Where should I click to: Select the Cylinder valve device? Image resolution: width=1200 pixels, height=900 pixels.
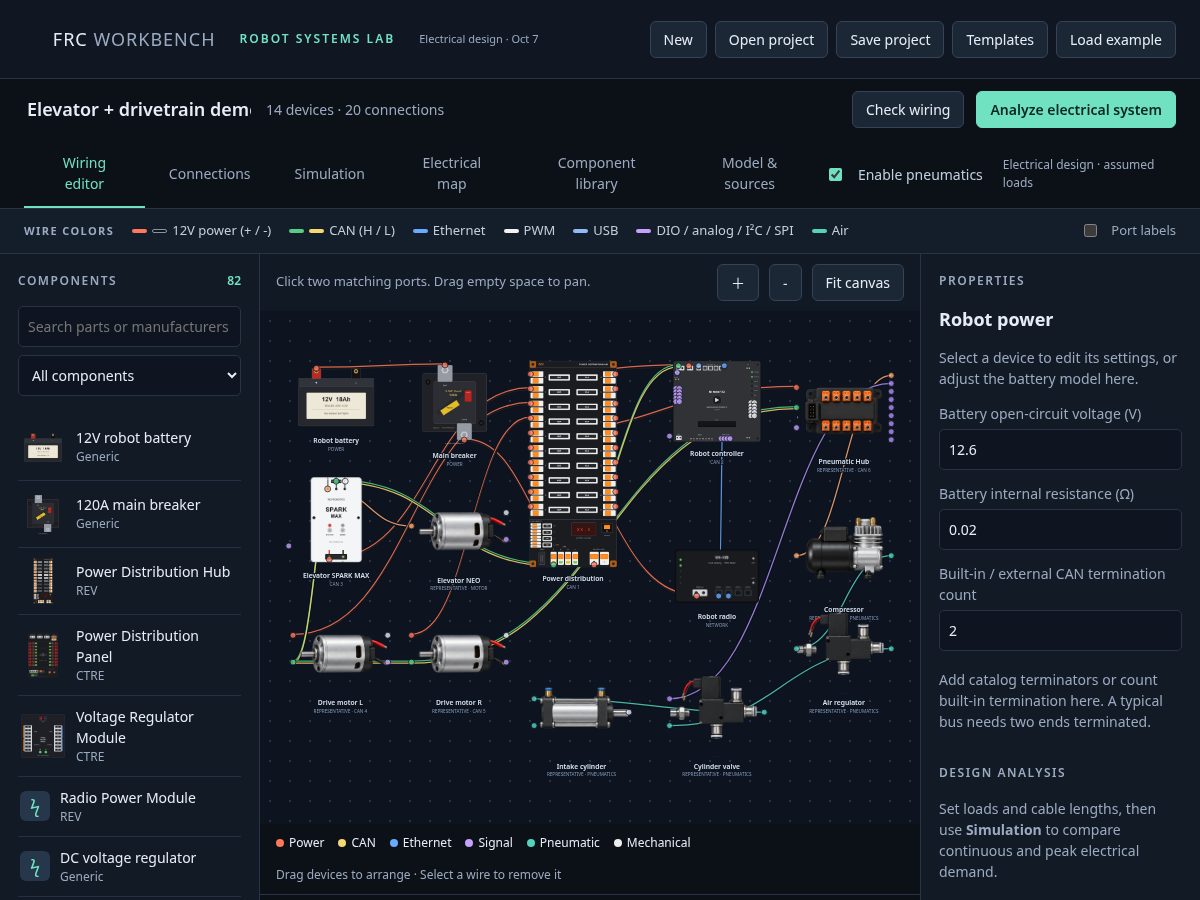tap(716, 706)
